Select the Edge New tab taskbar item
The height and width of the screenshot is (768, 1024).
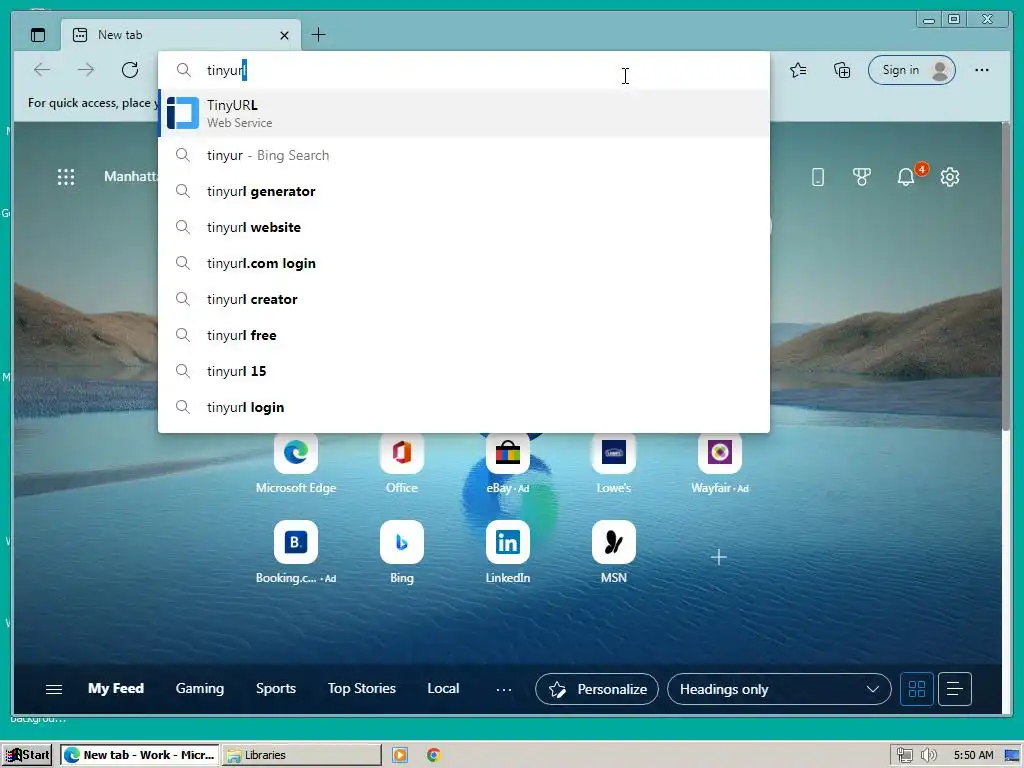[x=140, y=755]
